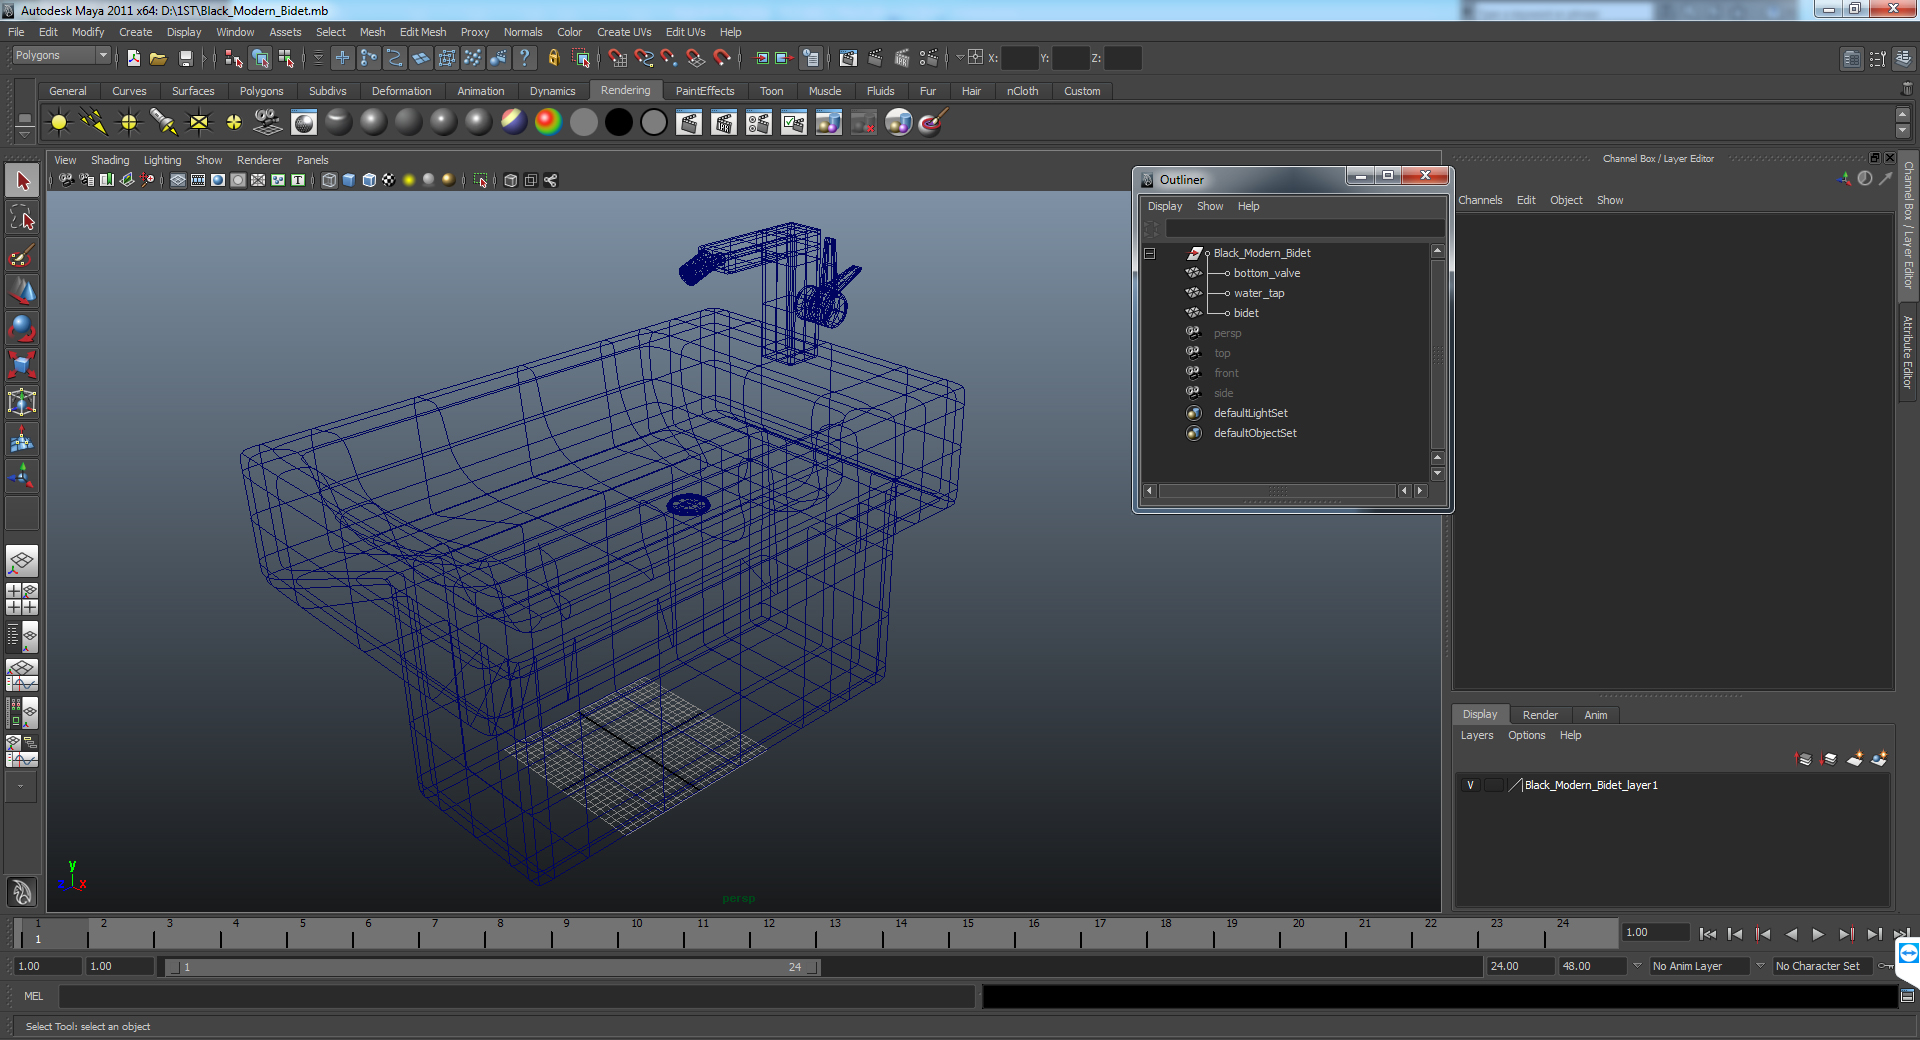
Task: Click the anisotropic material sphere icon
Action: tap(339, 123)
